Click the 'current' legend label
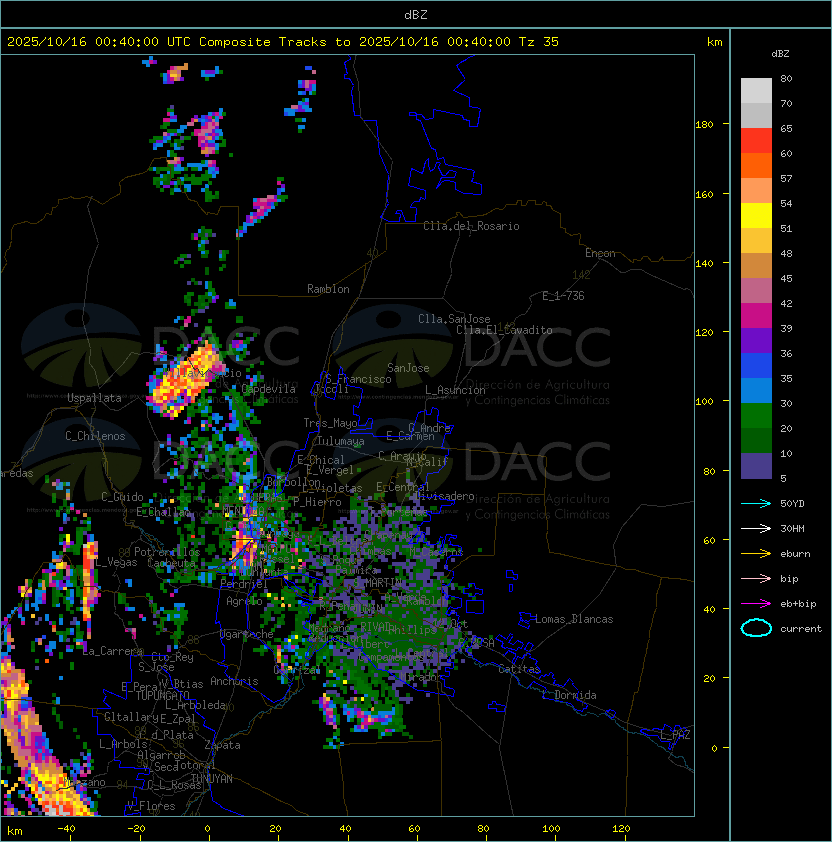The height and width of the screenshot is (842, 832). click(x=801, y=629)
